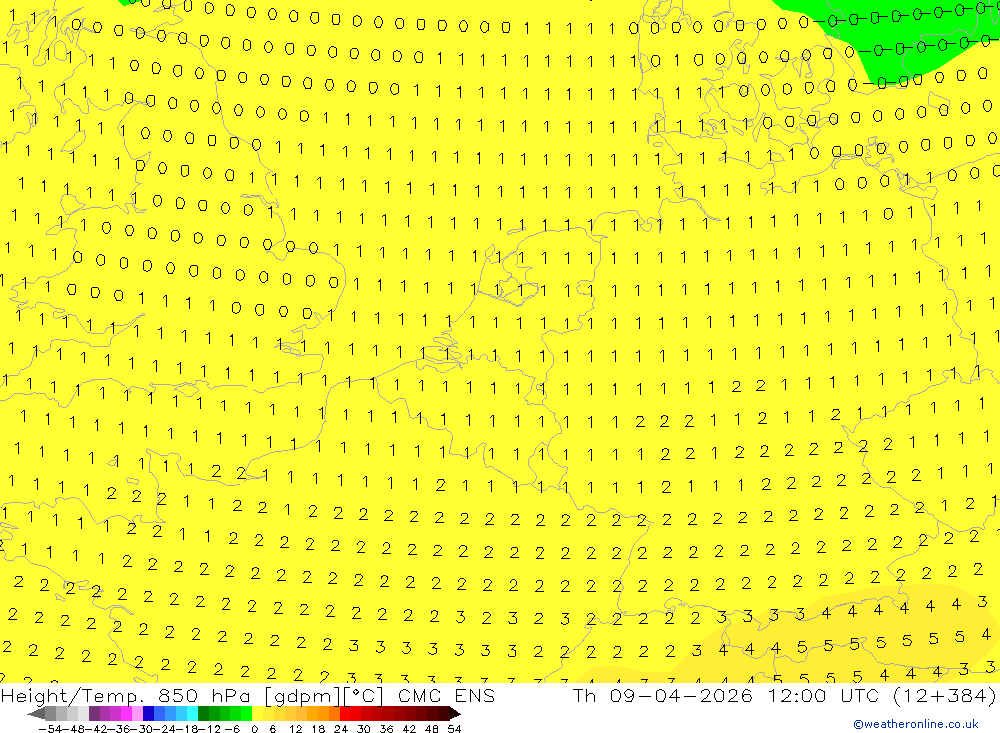Click the '(12+384)' forecast hour label
This screenshot has width=1000, height=733.
pyautogui.click(x=945, y=695)
